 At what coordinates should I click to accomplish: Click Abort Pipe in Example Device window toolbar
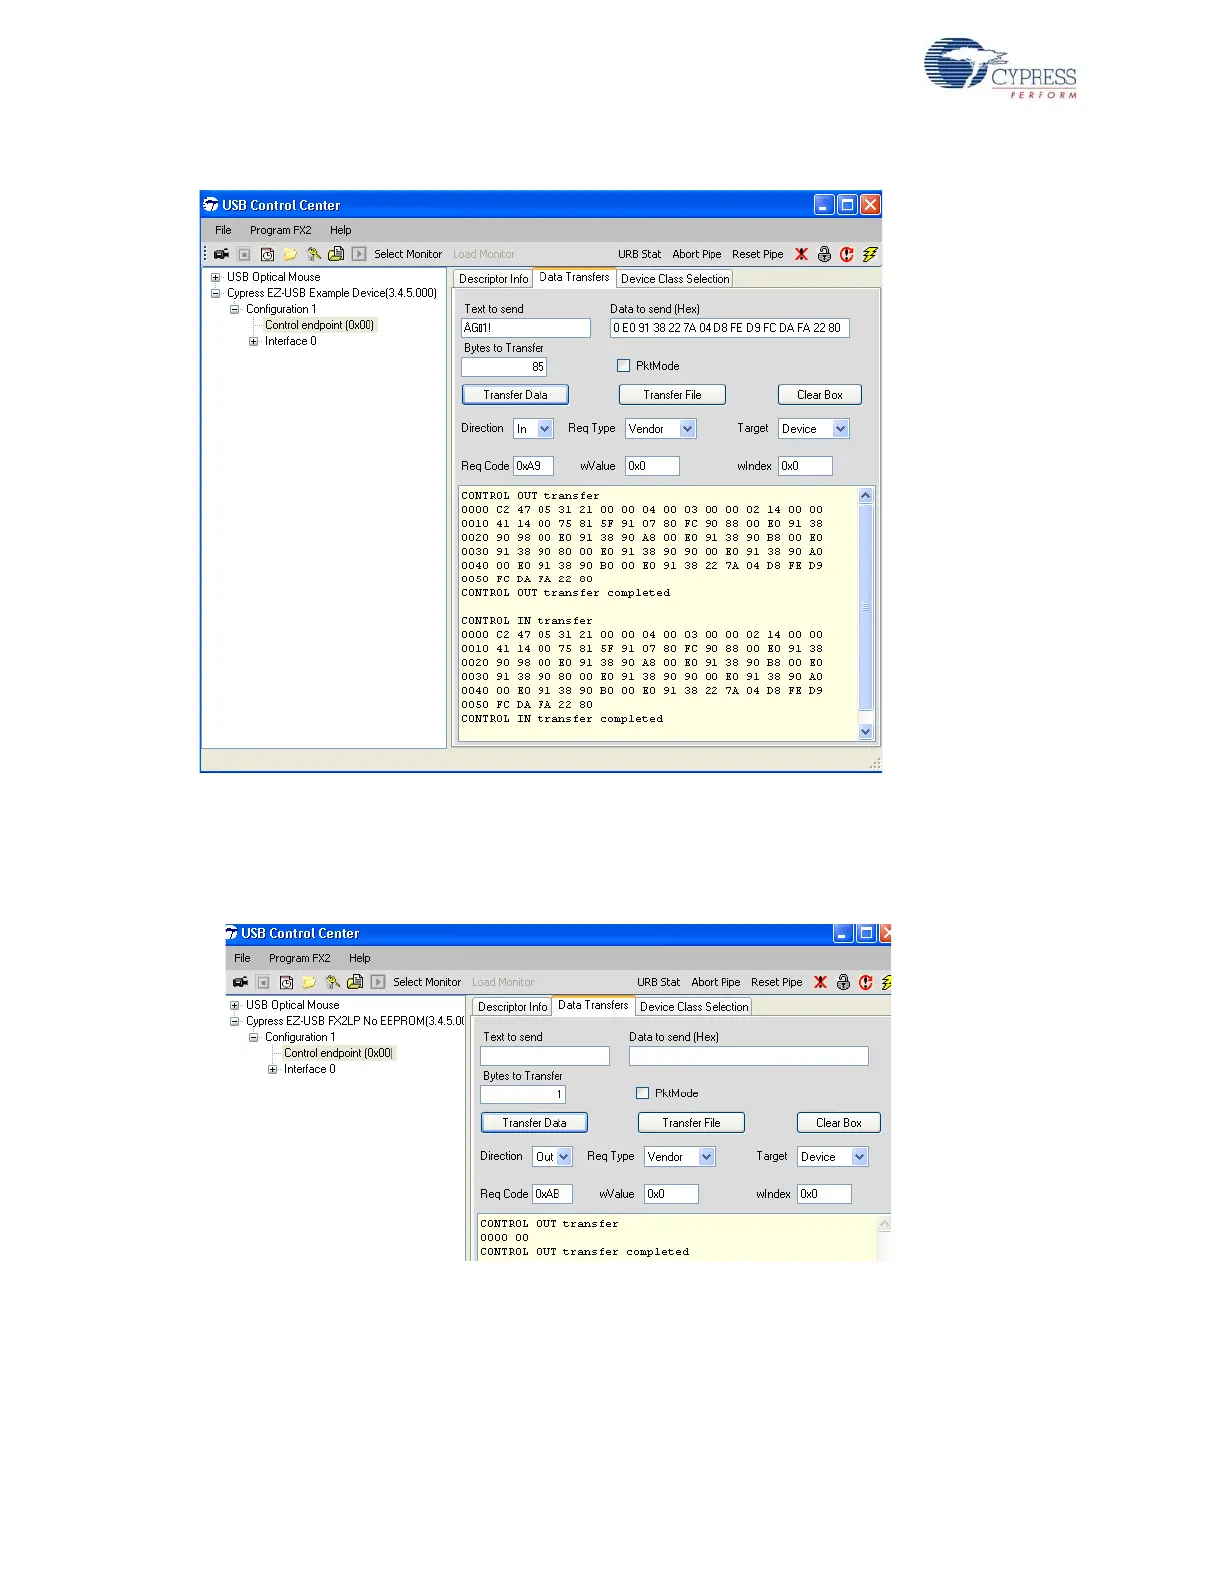click(697, 254)
